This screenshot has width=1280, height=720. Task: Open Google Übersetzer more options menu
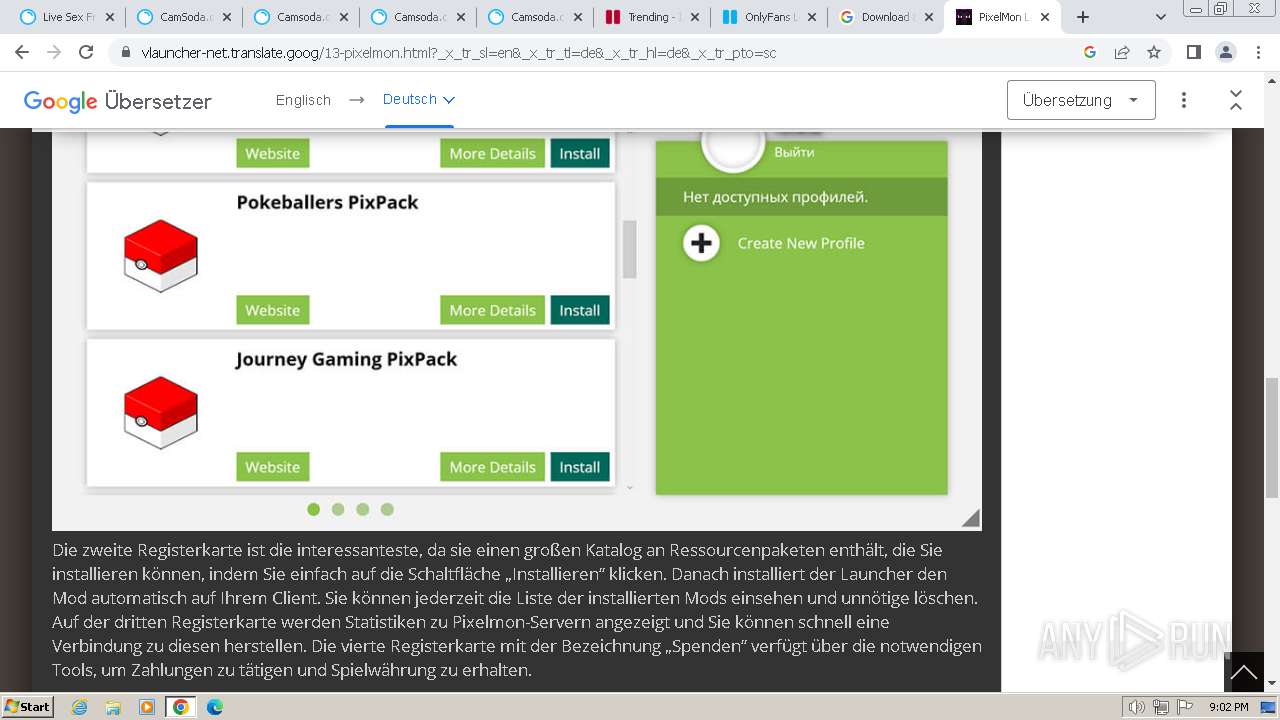pos(1184,100)
